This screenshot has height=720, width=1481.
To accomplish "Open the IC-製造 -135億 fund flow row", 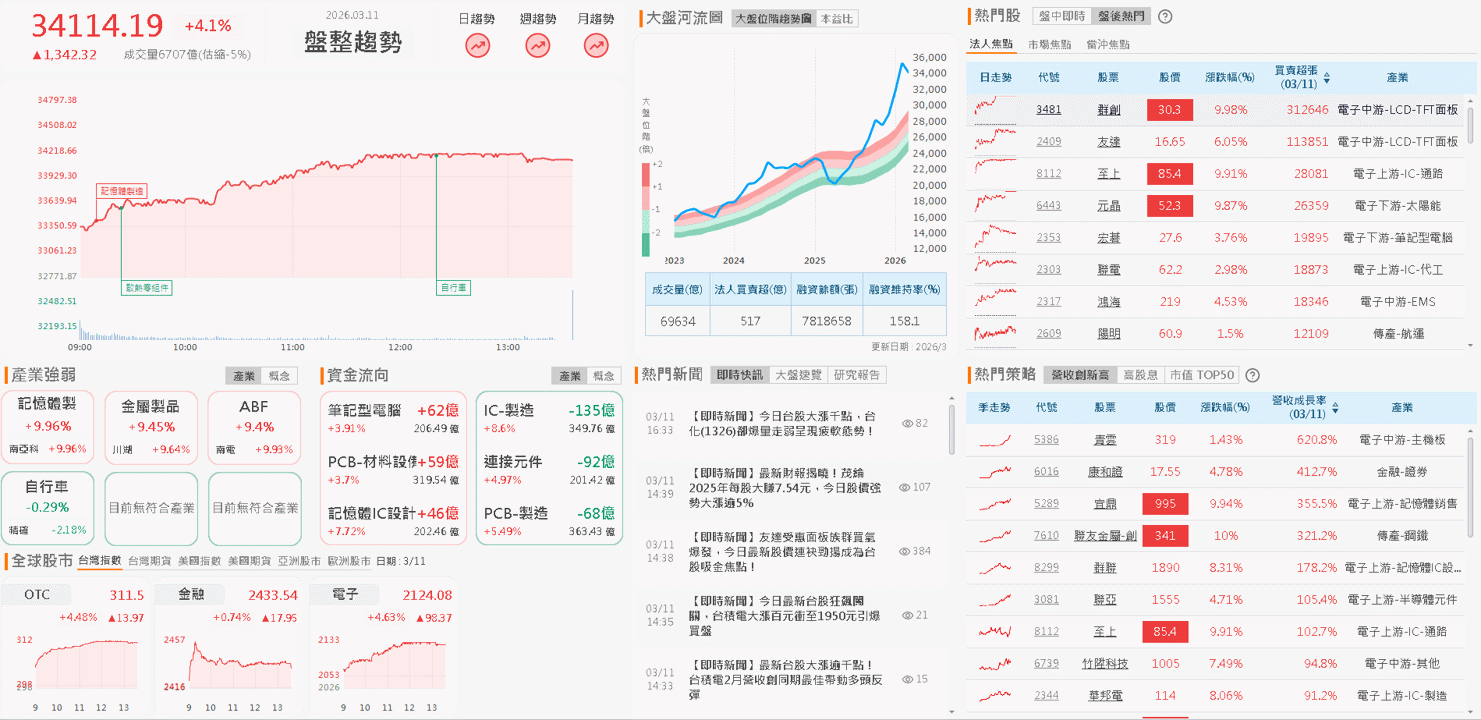I will click(548, 417).
